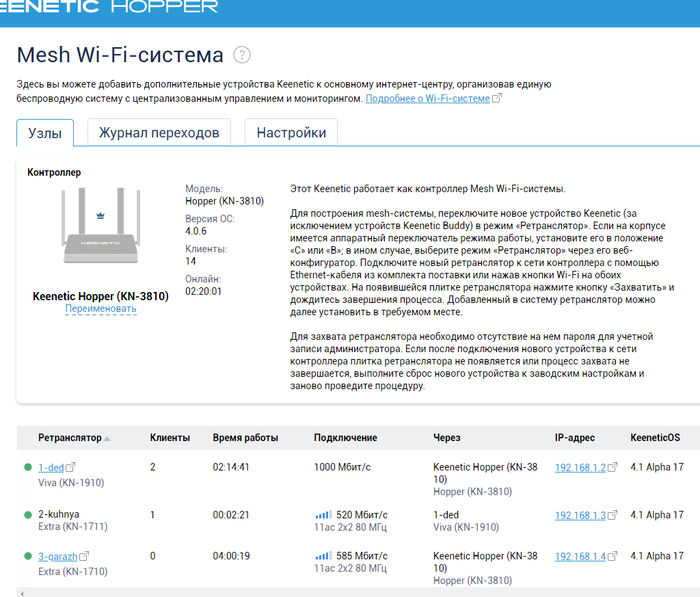Open the Журнал переходов tab

(159, 132)
